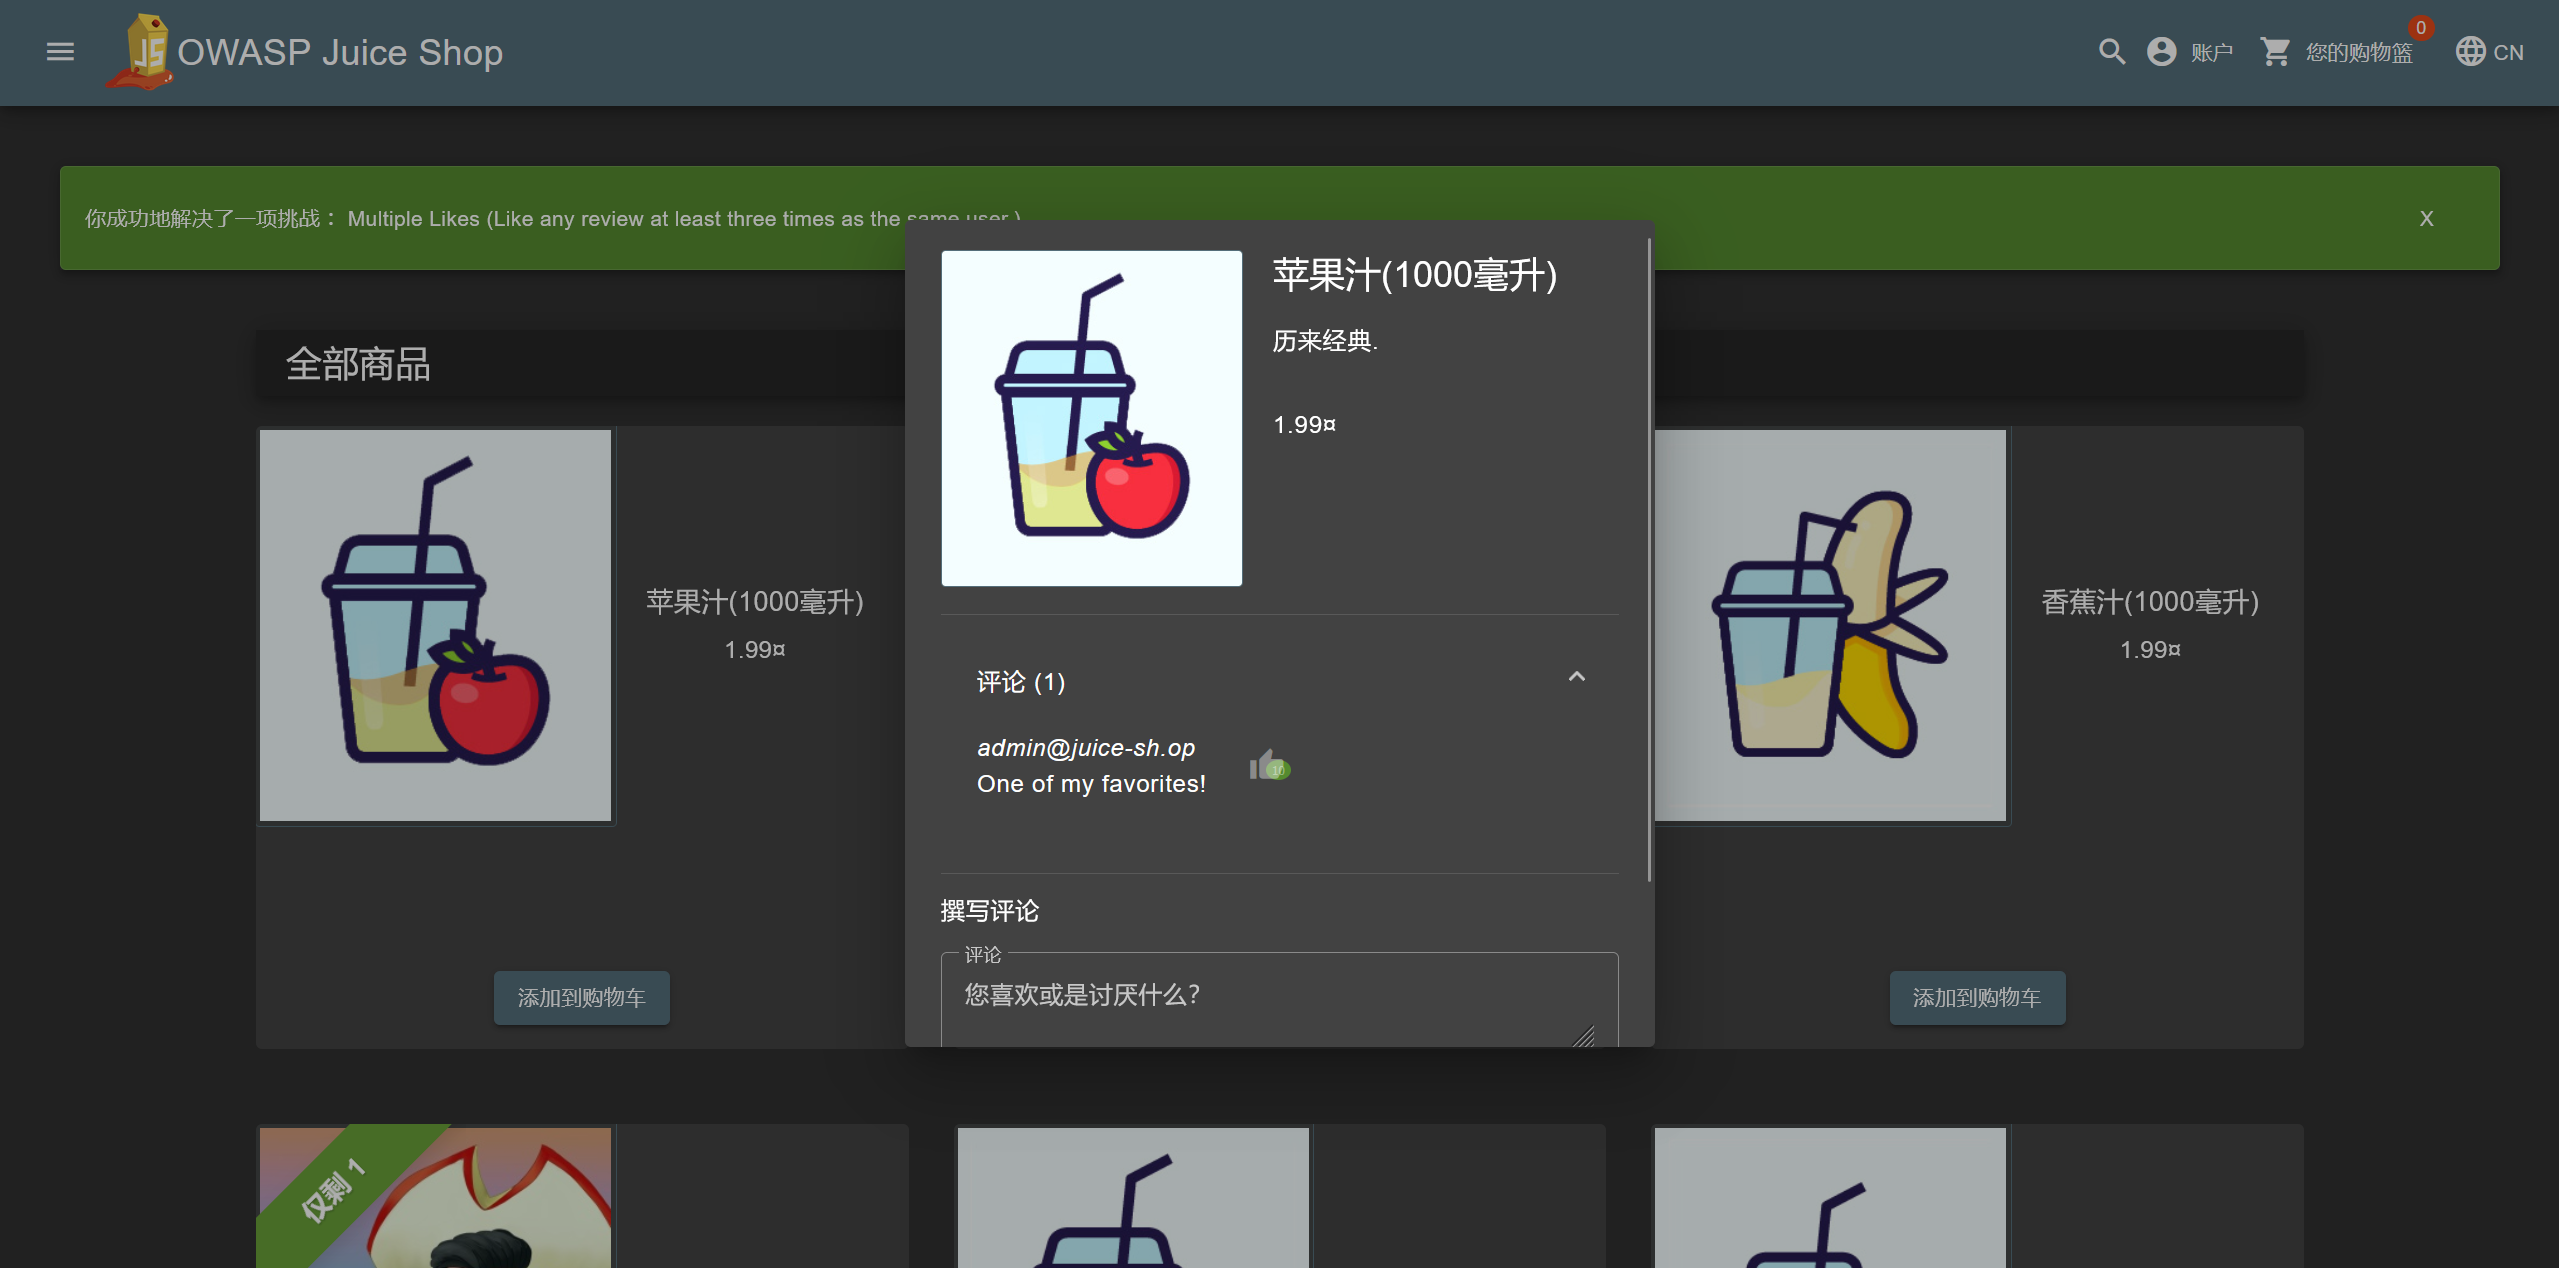Open the banana juice product thumbnail
2559x1268 pixels.
pyautogui.click(x=1830, y=625)
